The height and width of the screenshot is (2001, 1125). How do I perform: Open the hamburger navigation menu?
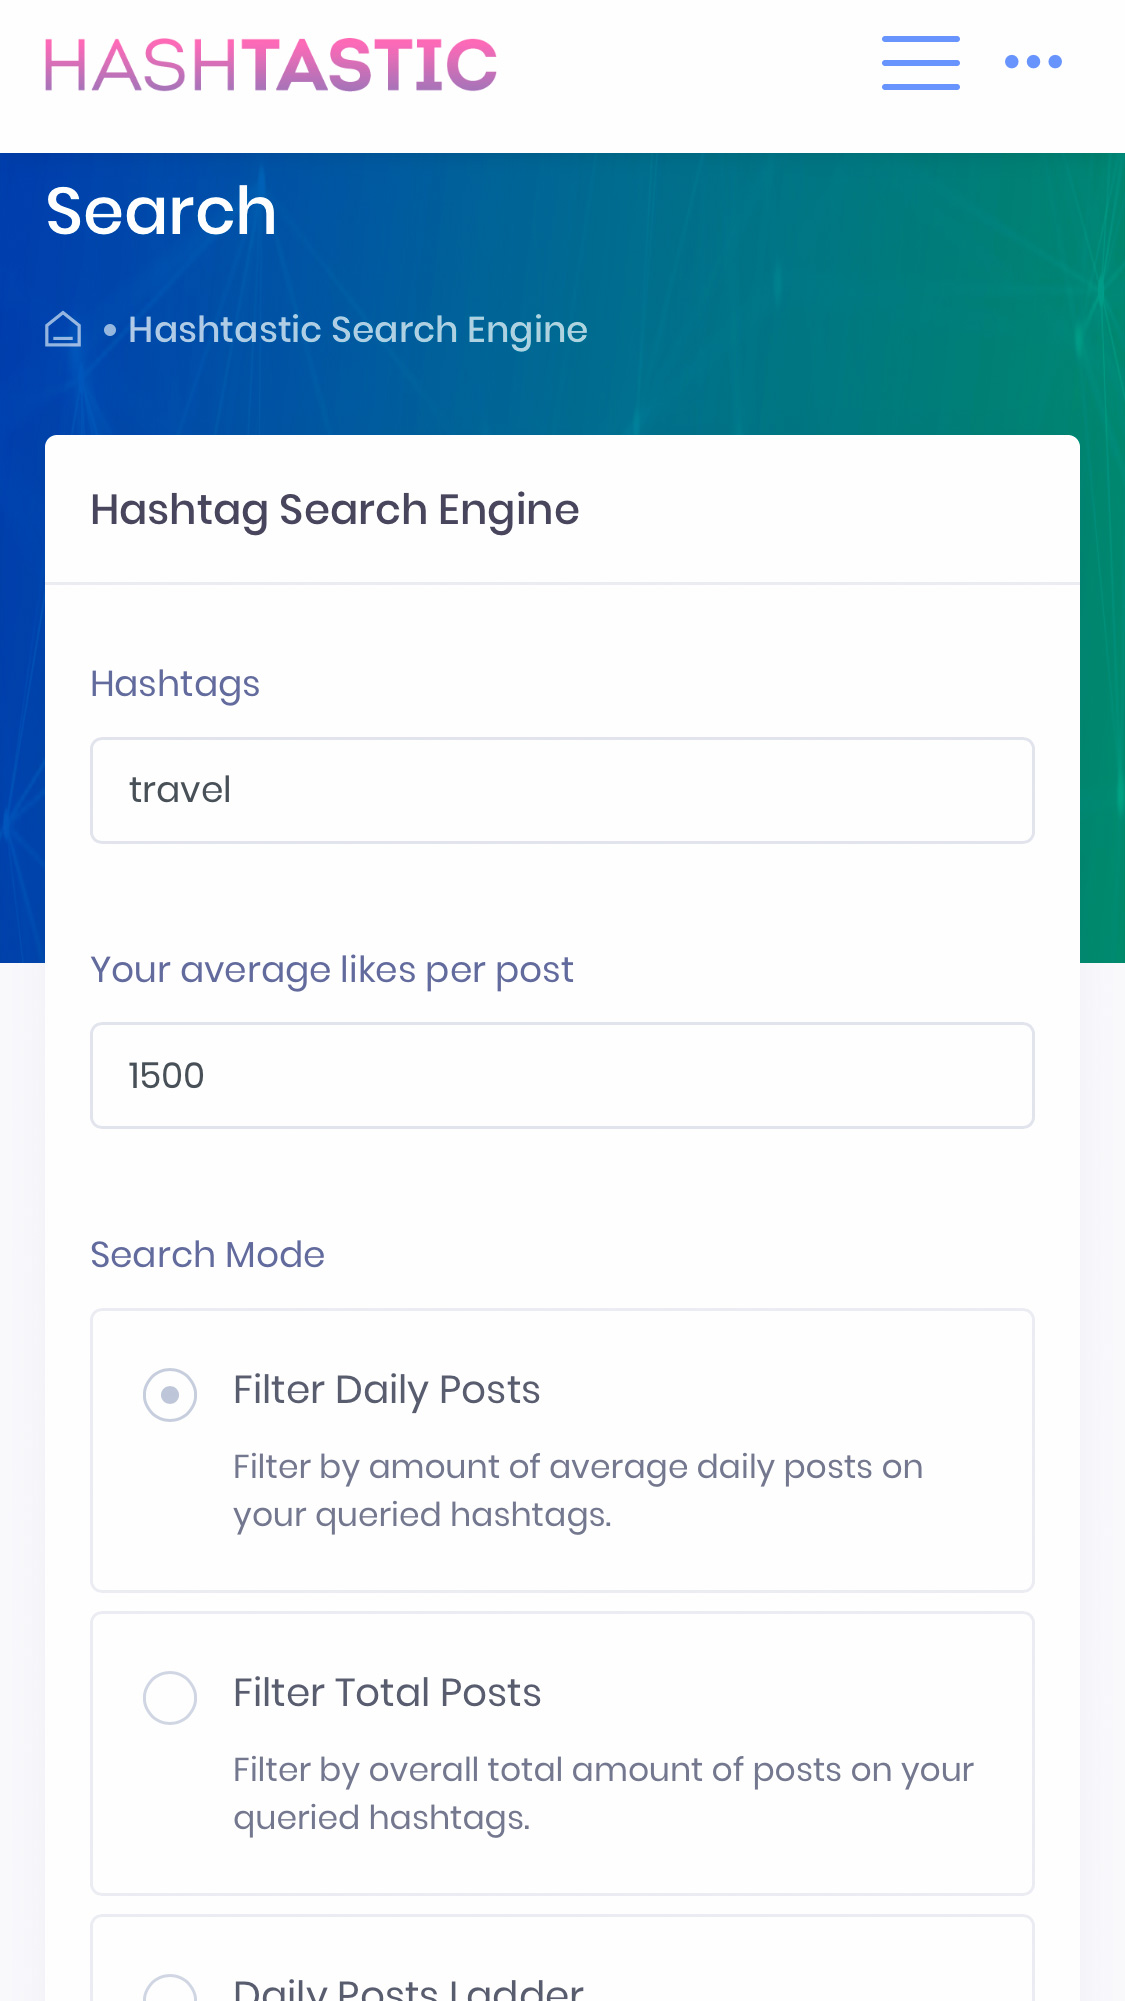coord(920,63)
